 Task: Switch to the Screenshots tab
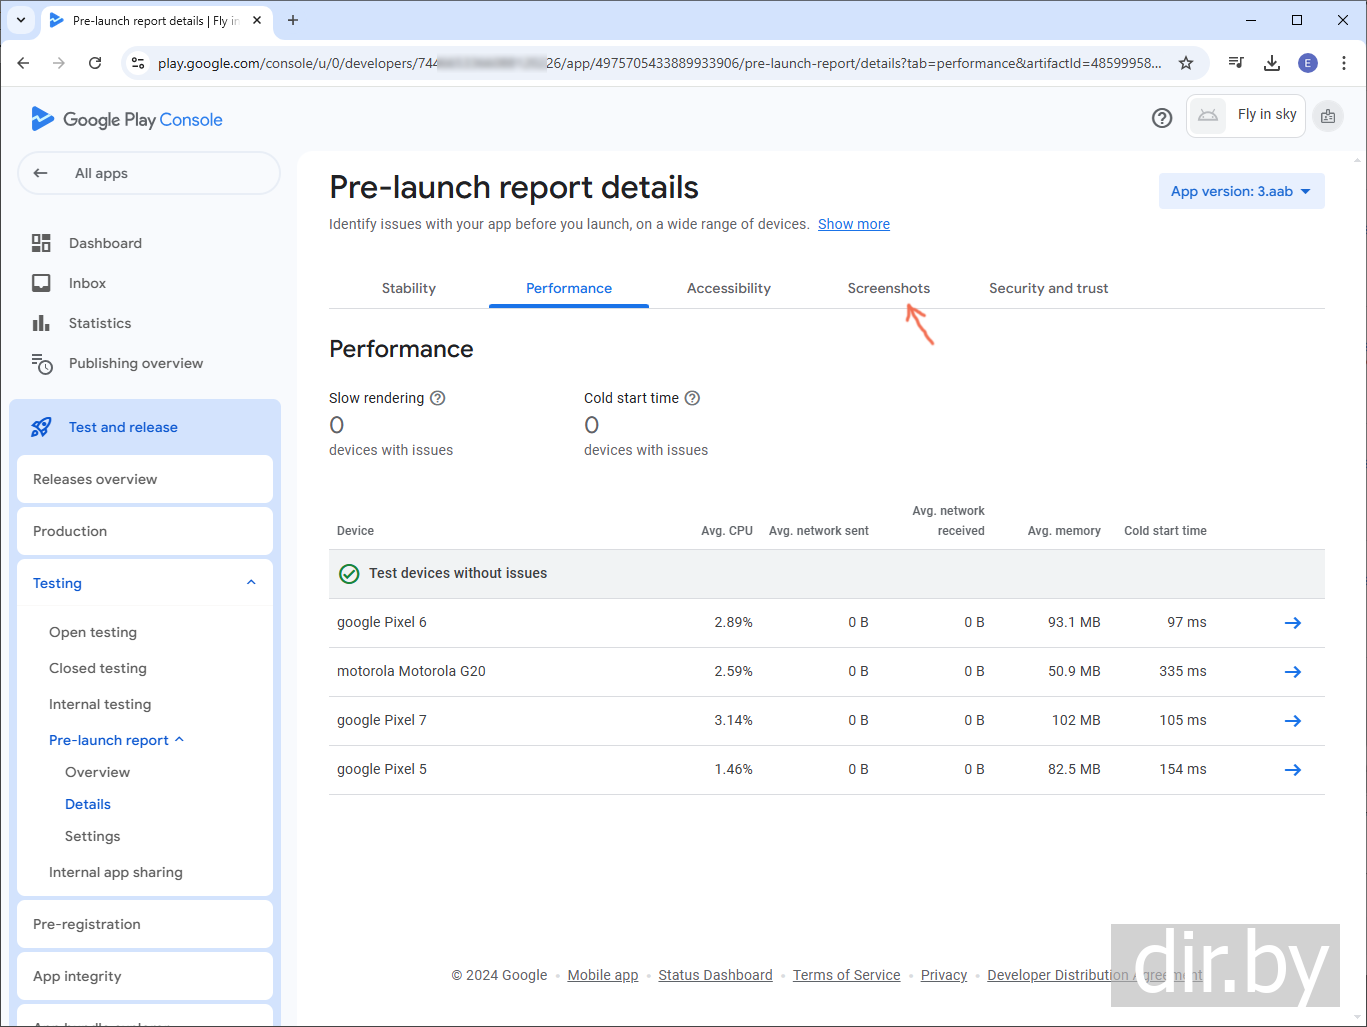888,288
